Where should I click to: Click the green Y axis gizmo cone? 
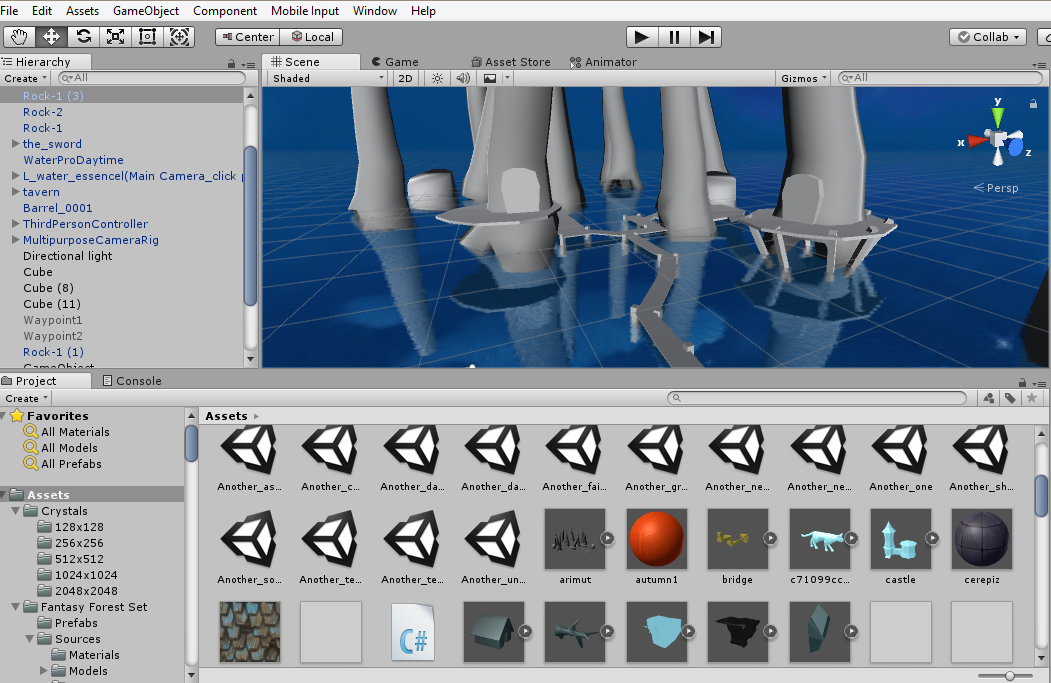tap(998, 118)
